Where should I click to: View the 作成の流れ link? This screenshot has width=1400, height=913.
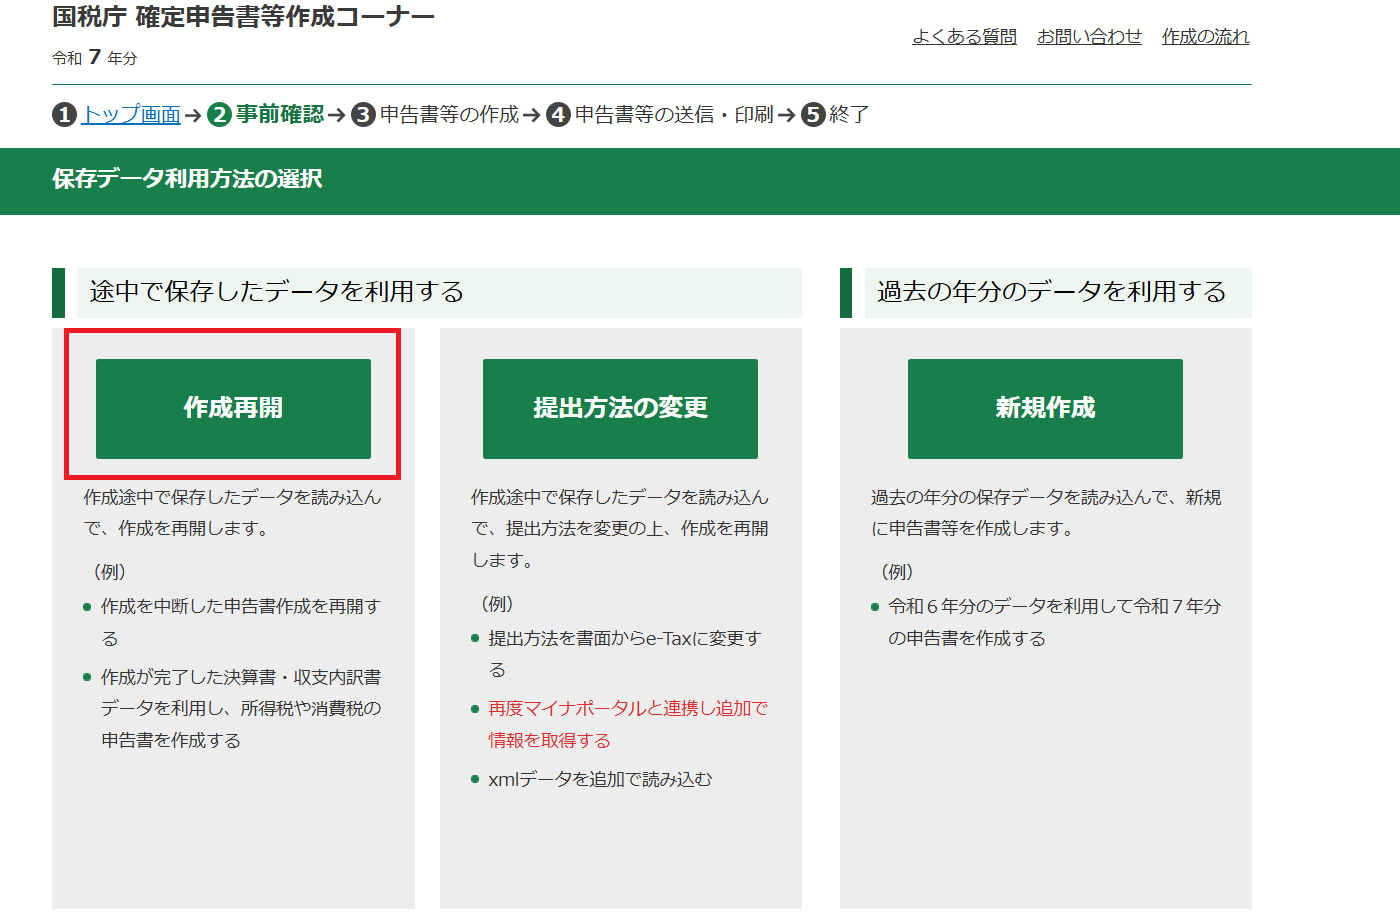tap(1205, 37)
